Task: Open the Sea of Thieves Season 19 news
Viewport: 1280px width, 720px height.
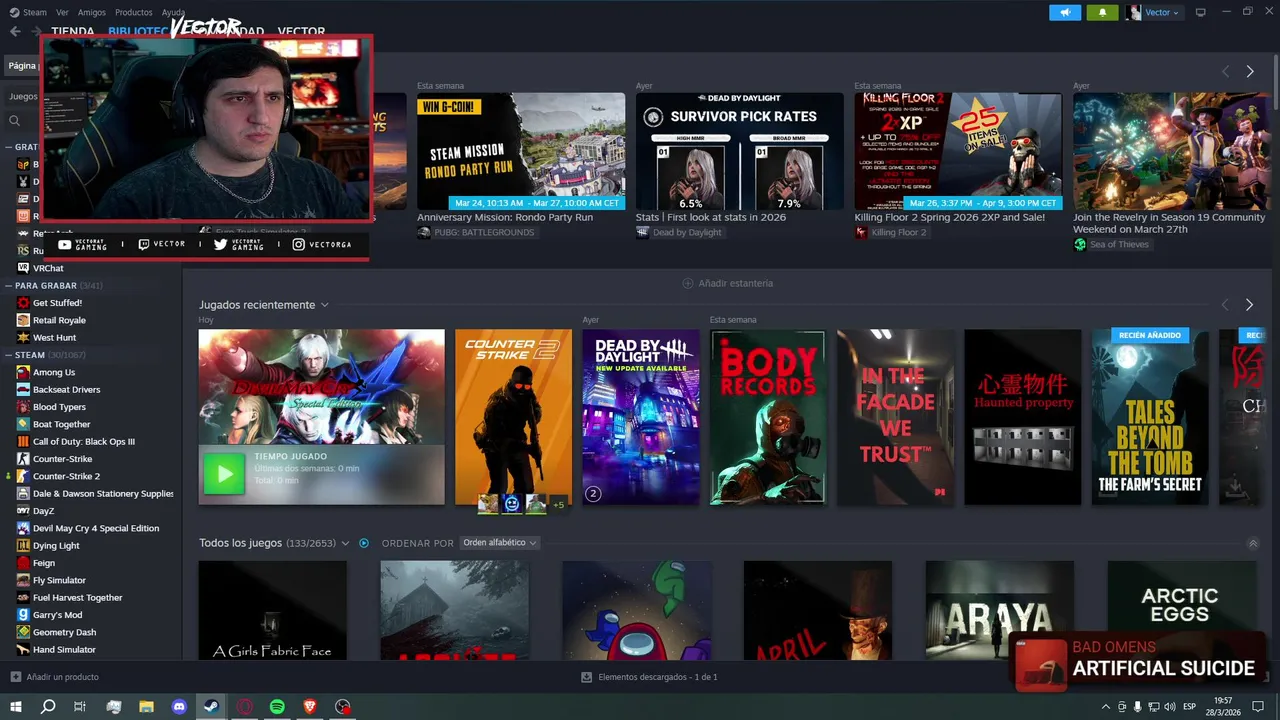Action: pyautogui.click(x=1171, y=151)
